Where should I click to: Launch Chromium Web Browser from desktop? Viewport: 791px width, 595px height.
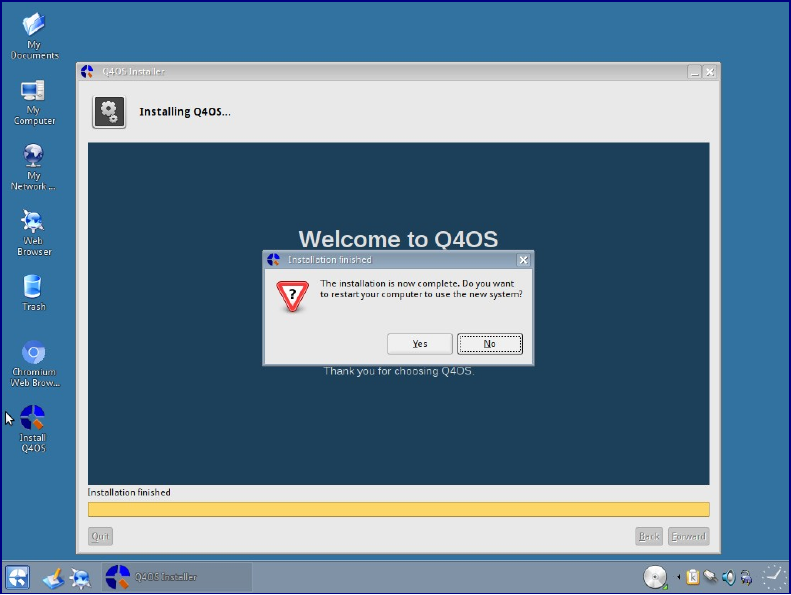click(34, 364)
